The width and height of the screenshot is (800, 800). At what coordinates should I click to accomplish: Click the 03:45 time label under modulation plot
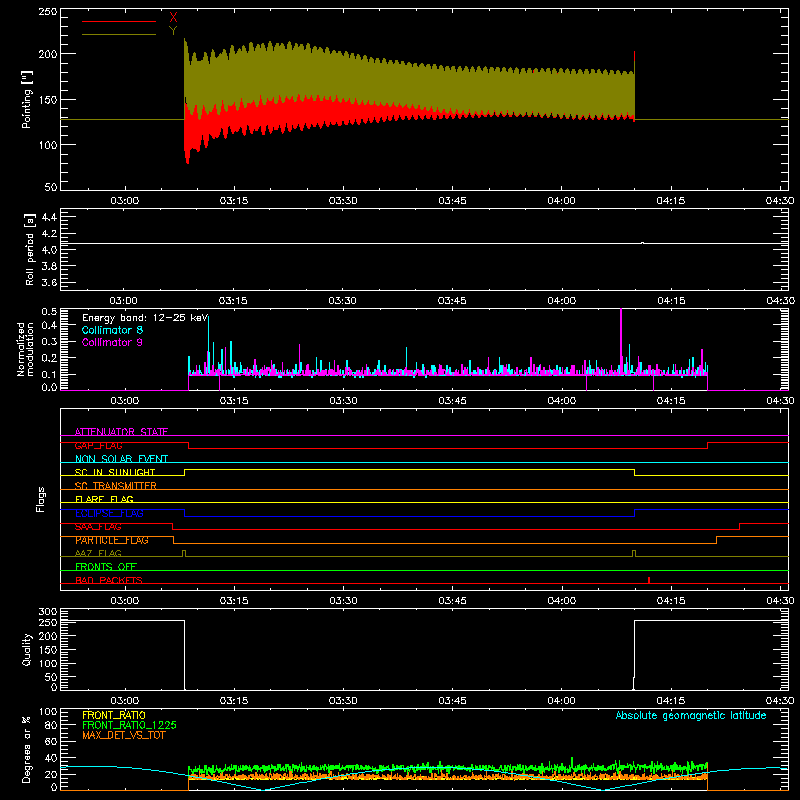pyautogui.click(x=452, y=401)
